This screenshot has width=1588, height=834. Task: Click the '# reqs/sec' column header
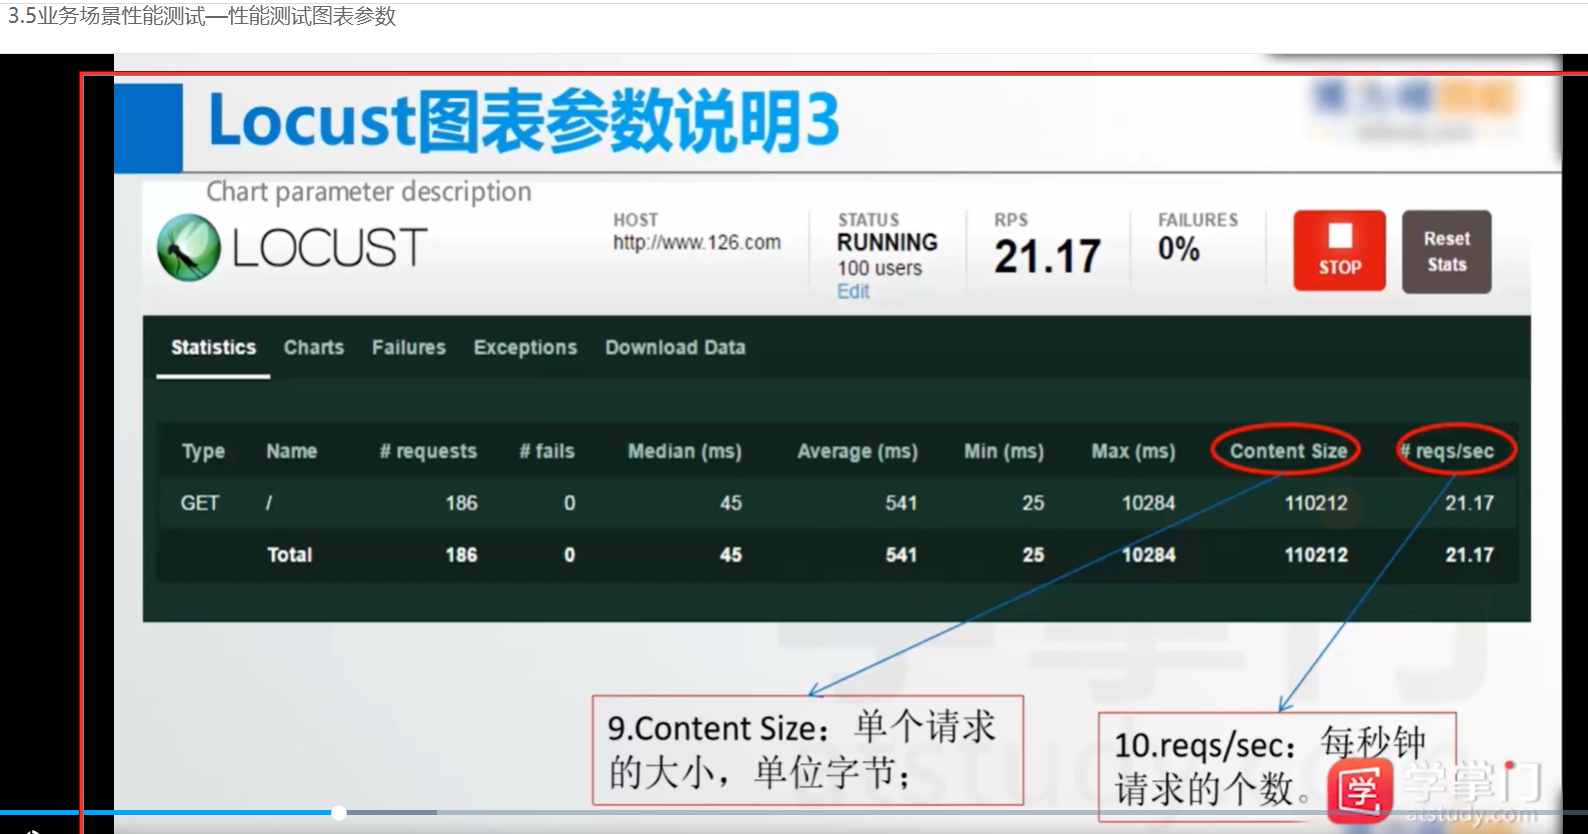click(1447, 451)
